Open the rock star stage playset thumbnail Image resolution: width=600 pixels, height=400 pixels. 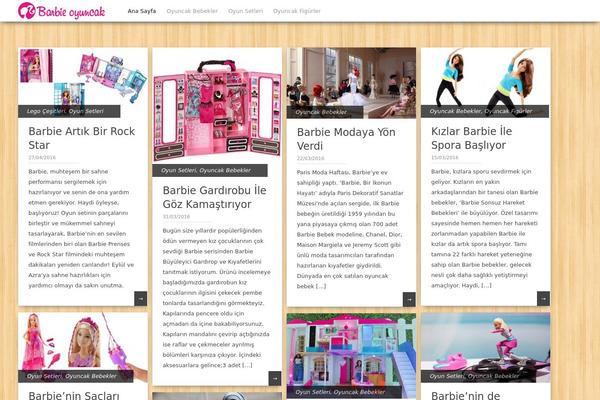pyautogui.click(x=83, y=82)
